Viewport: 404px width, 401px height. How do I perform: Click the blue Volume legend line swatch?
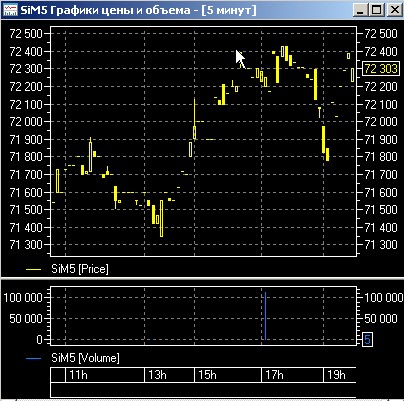33,359
